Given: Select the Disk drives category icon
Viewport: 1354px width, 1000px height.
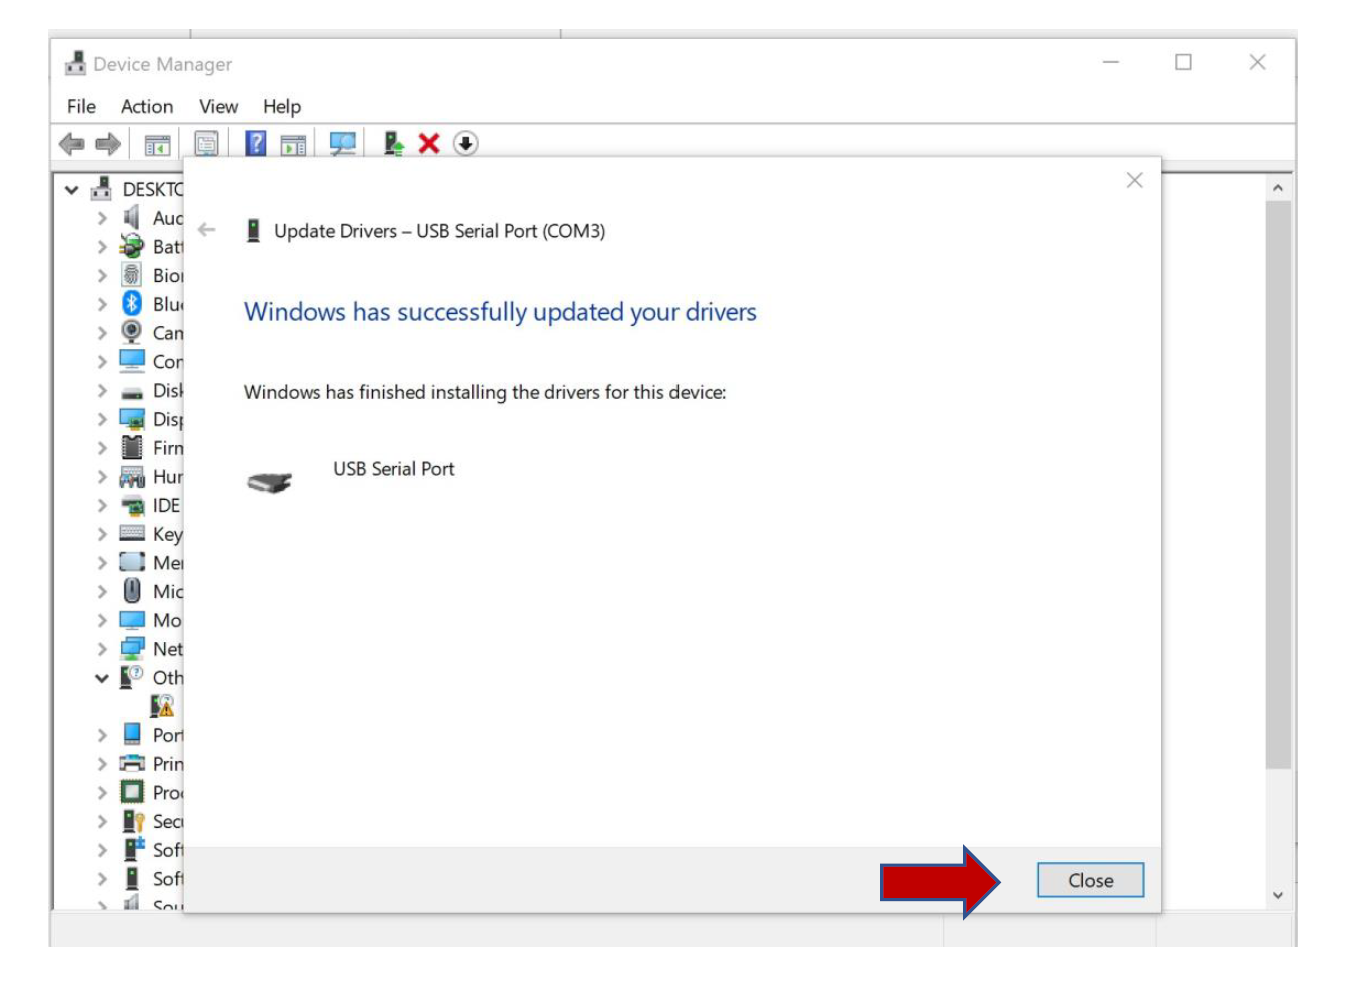Looking at the screenshot, I should (x=132, y=392).
